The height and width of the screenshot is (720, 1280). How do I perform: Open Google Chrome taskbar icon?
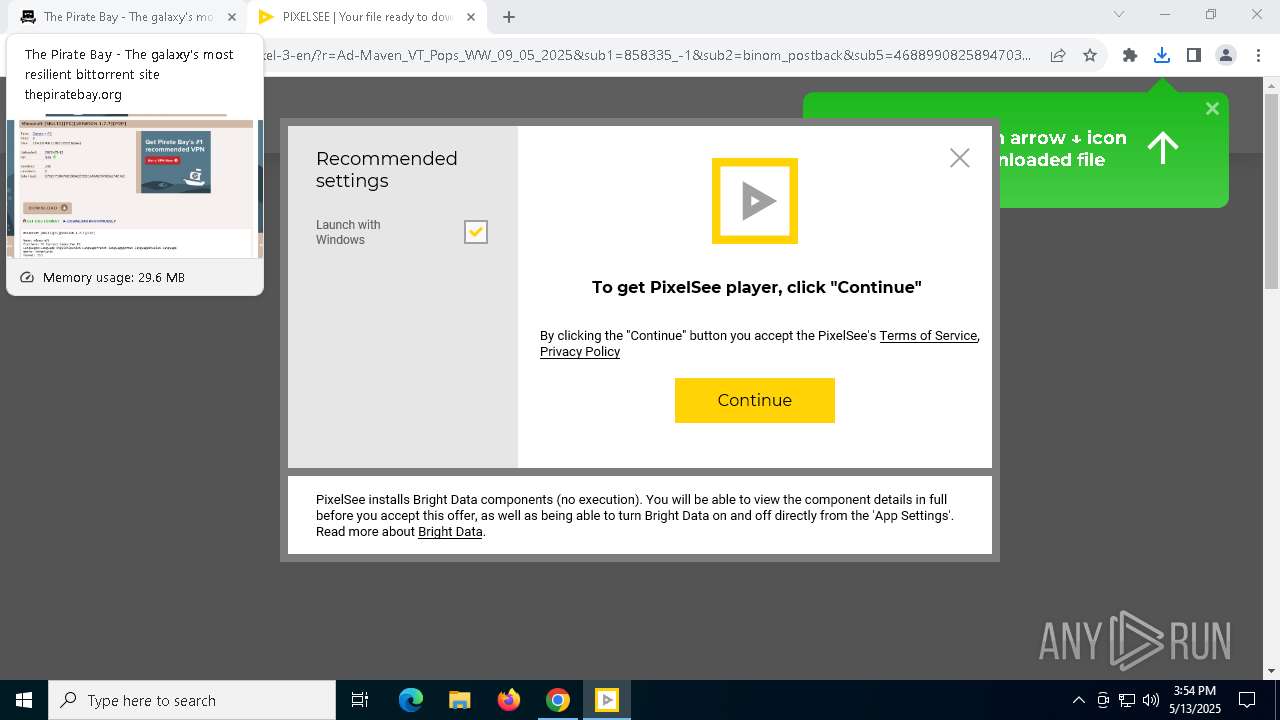coord(558,700)
